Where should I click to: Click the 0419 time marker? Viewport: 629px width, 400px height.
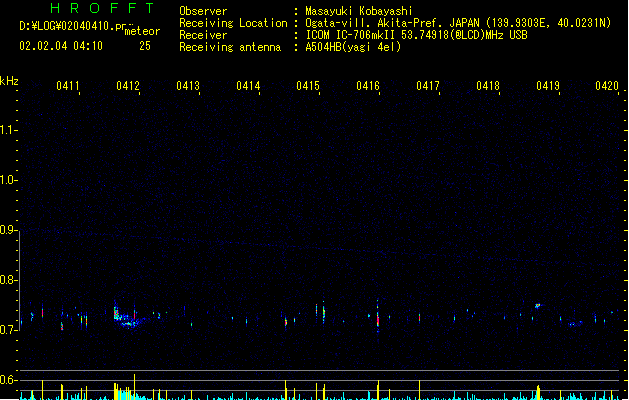(548, 86)
